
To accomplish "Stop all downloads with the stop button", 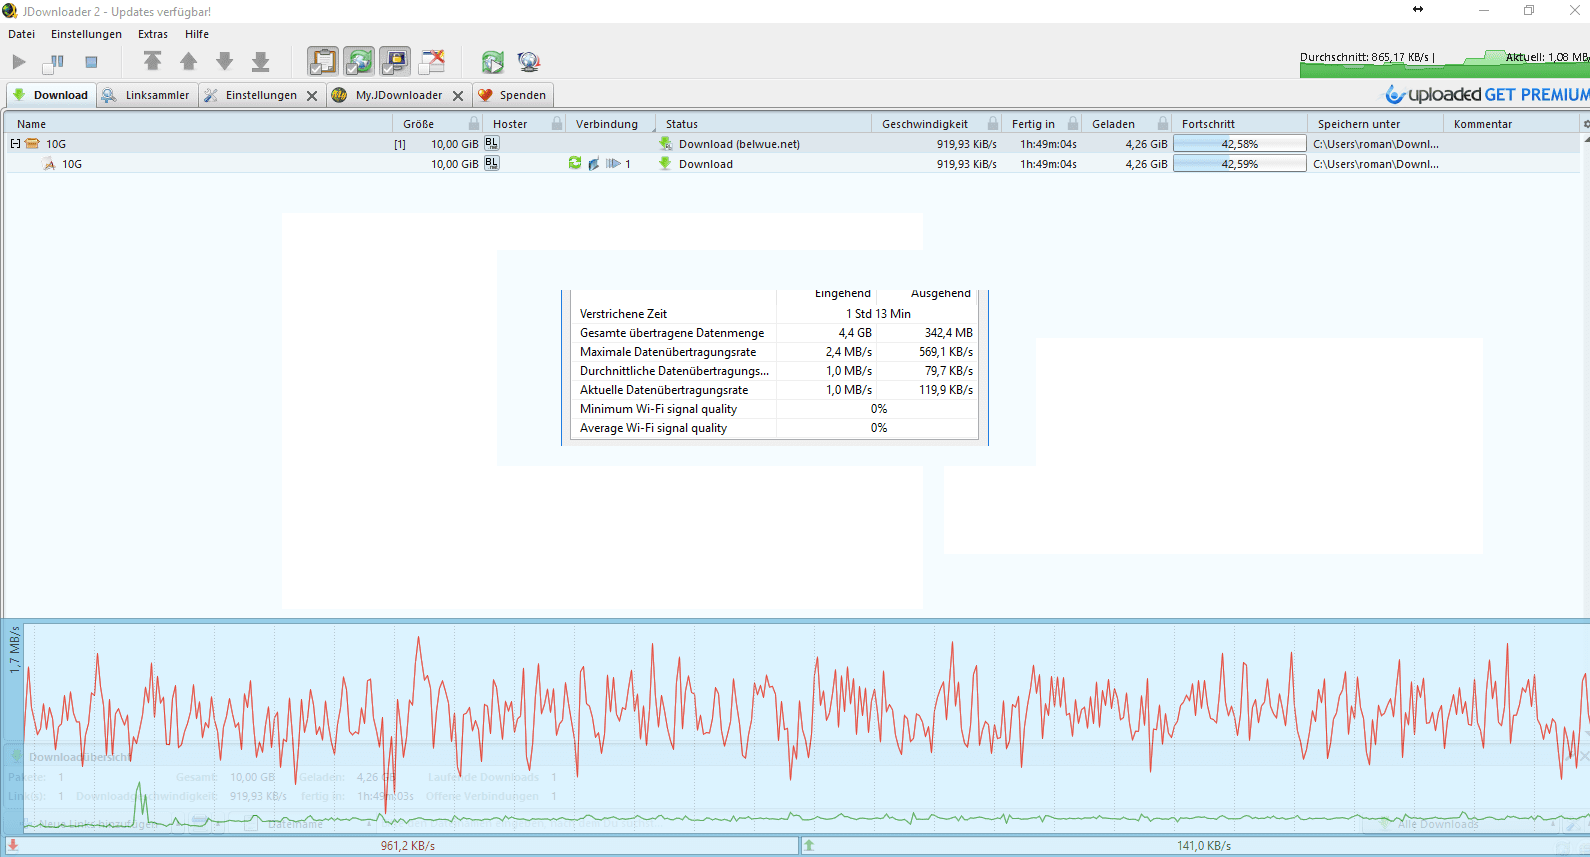I will pyautogui.click(x=91, y=62).
